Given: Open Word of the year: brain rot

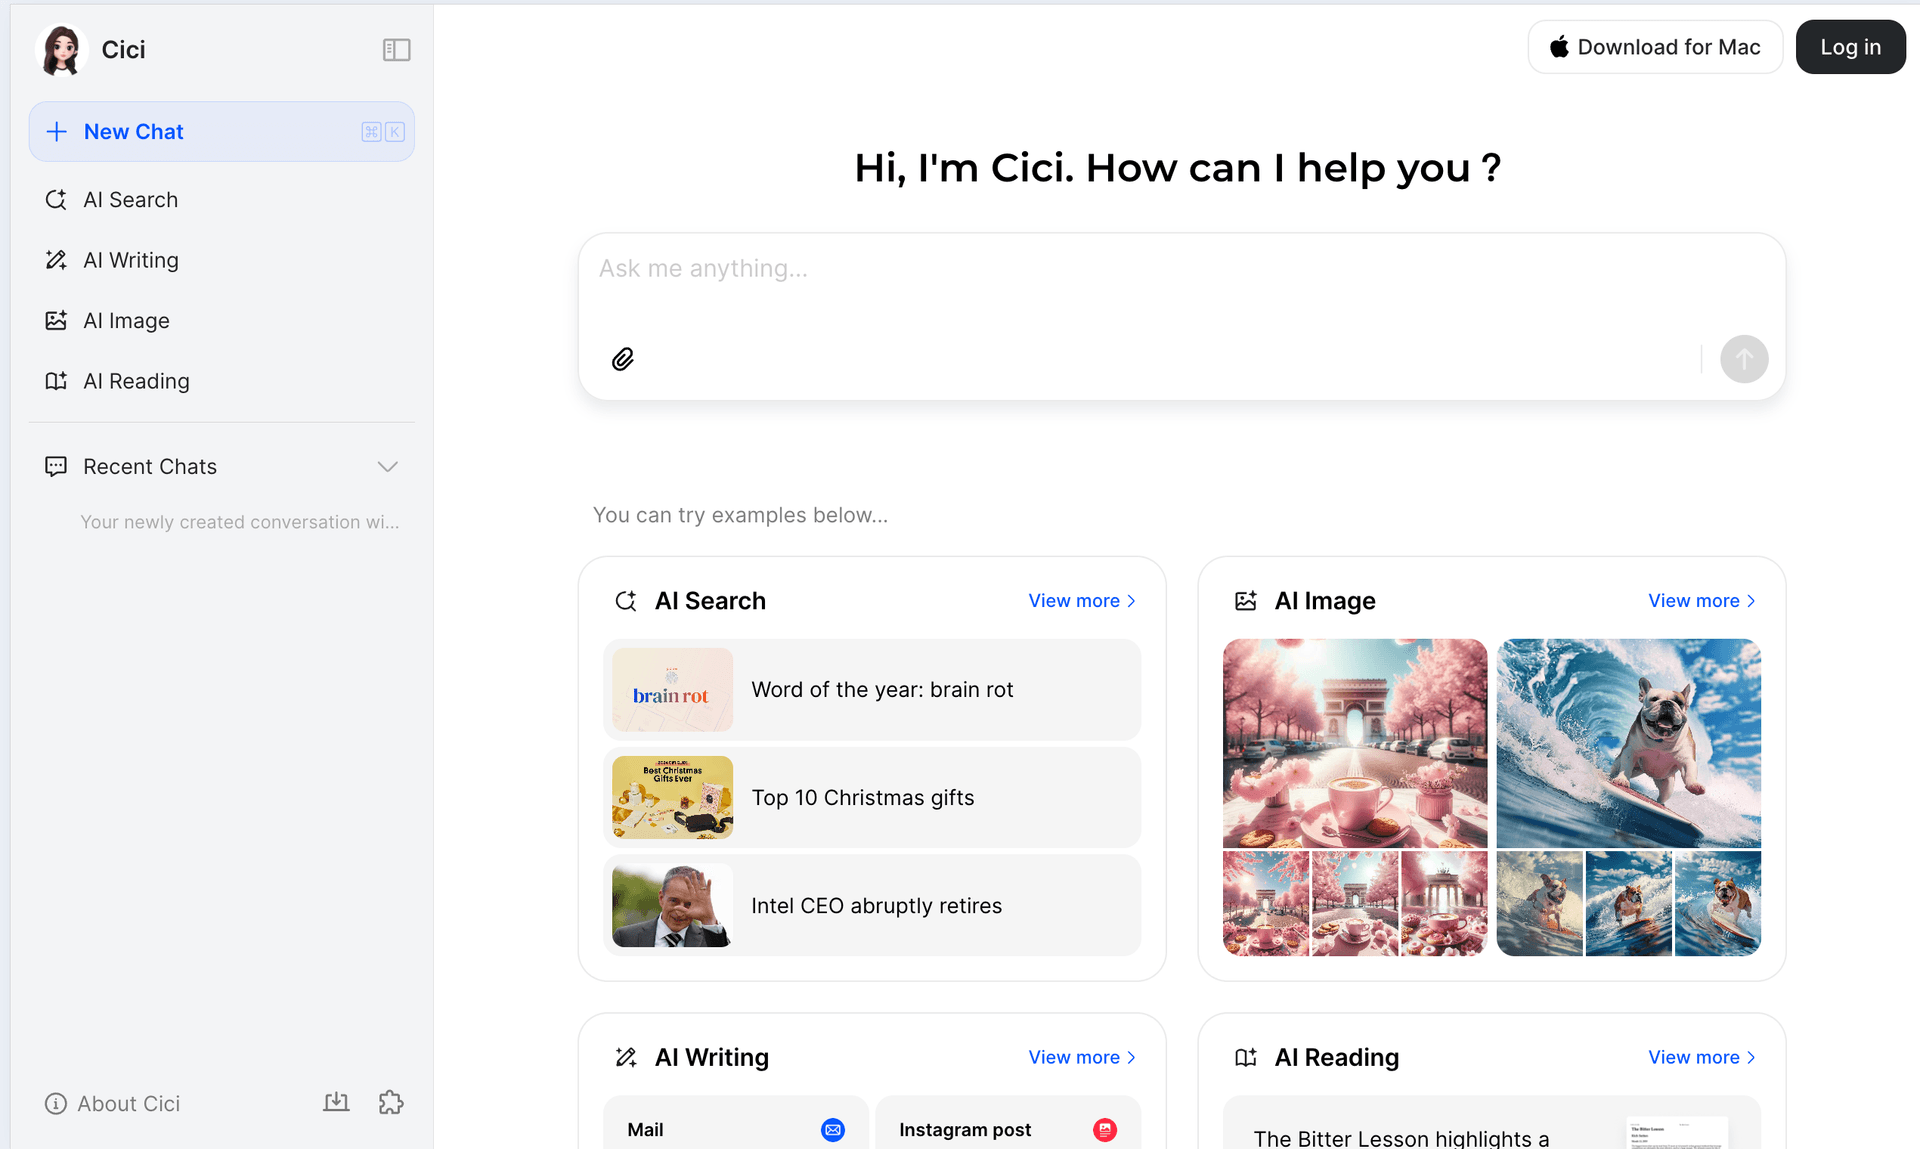Looking at the screenshot, I should [x=872, y=690].
